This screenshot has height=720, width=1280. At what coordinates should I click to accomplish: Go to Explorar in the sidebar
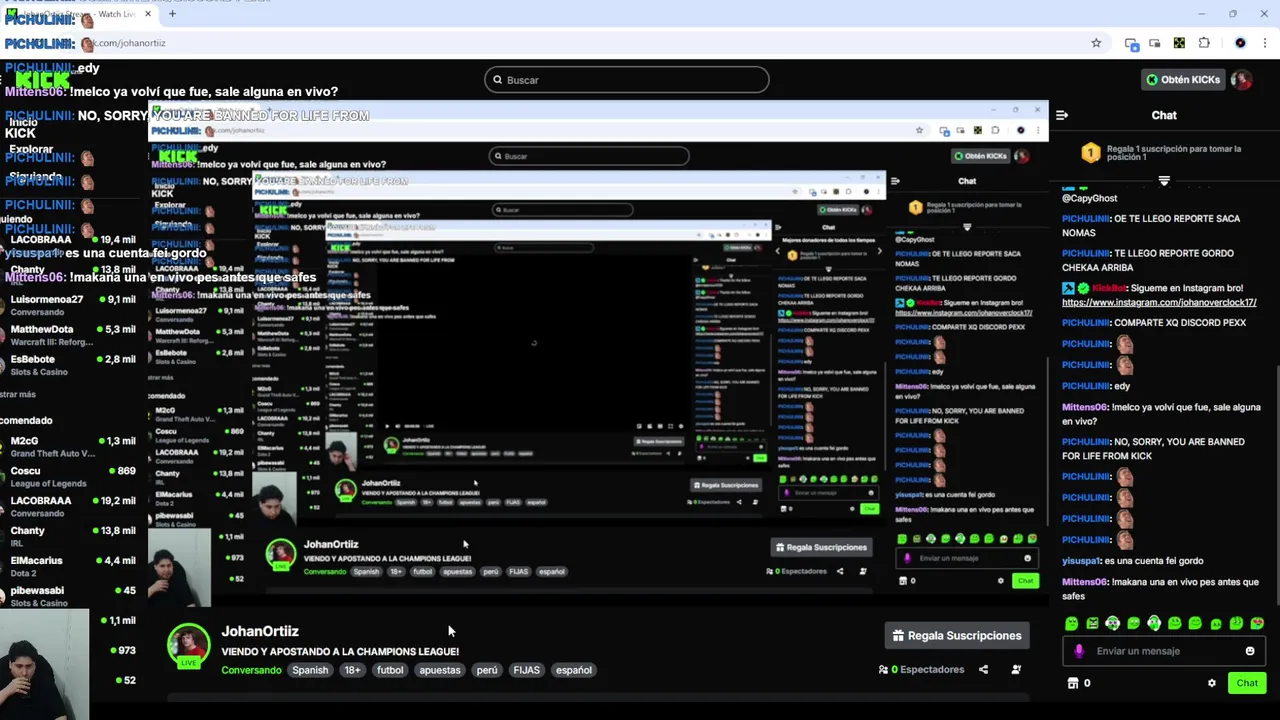[30, 150]
